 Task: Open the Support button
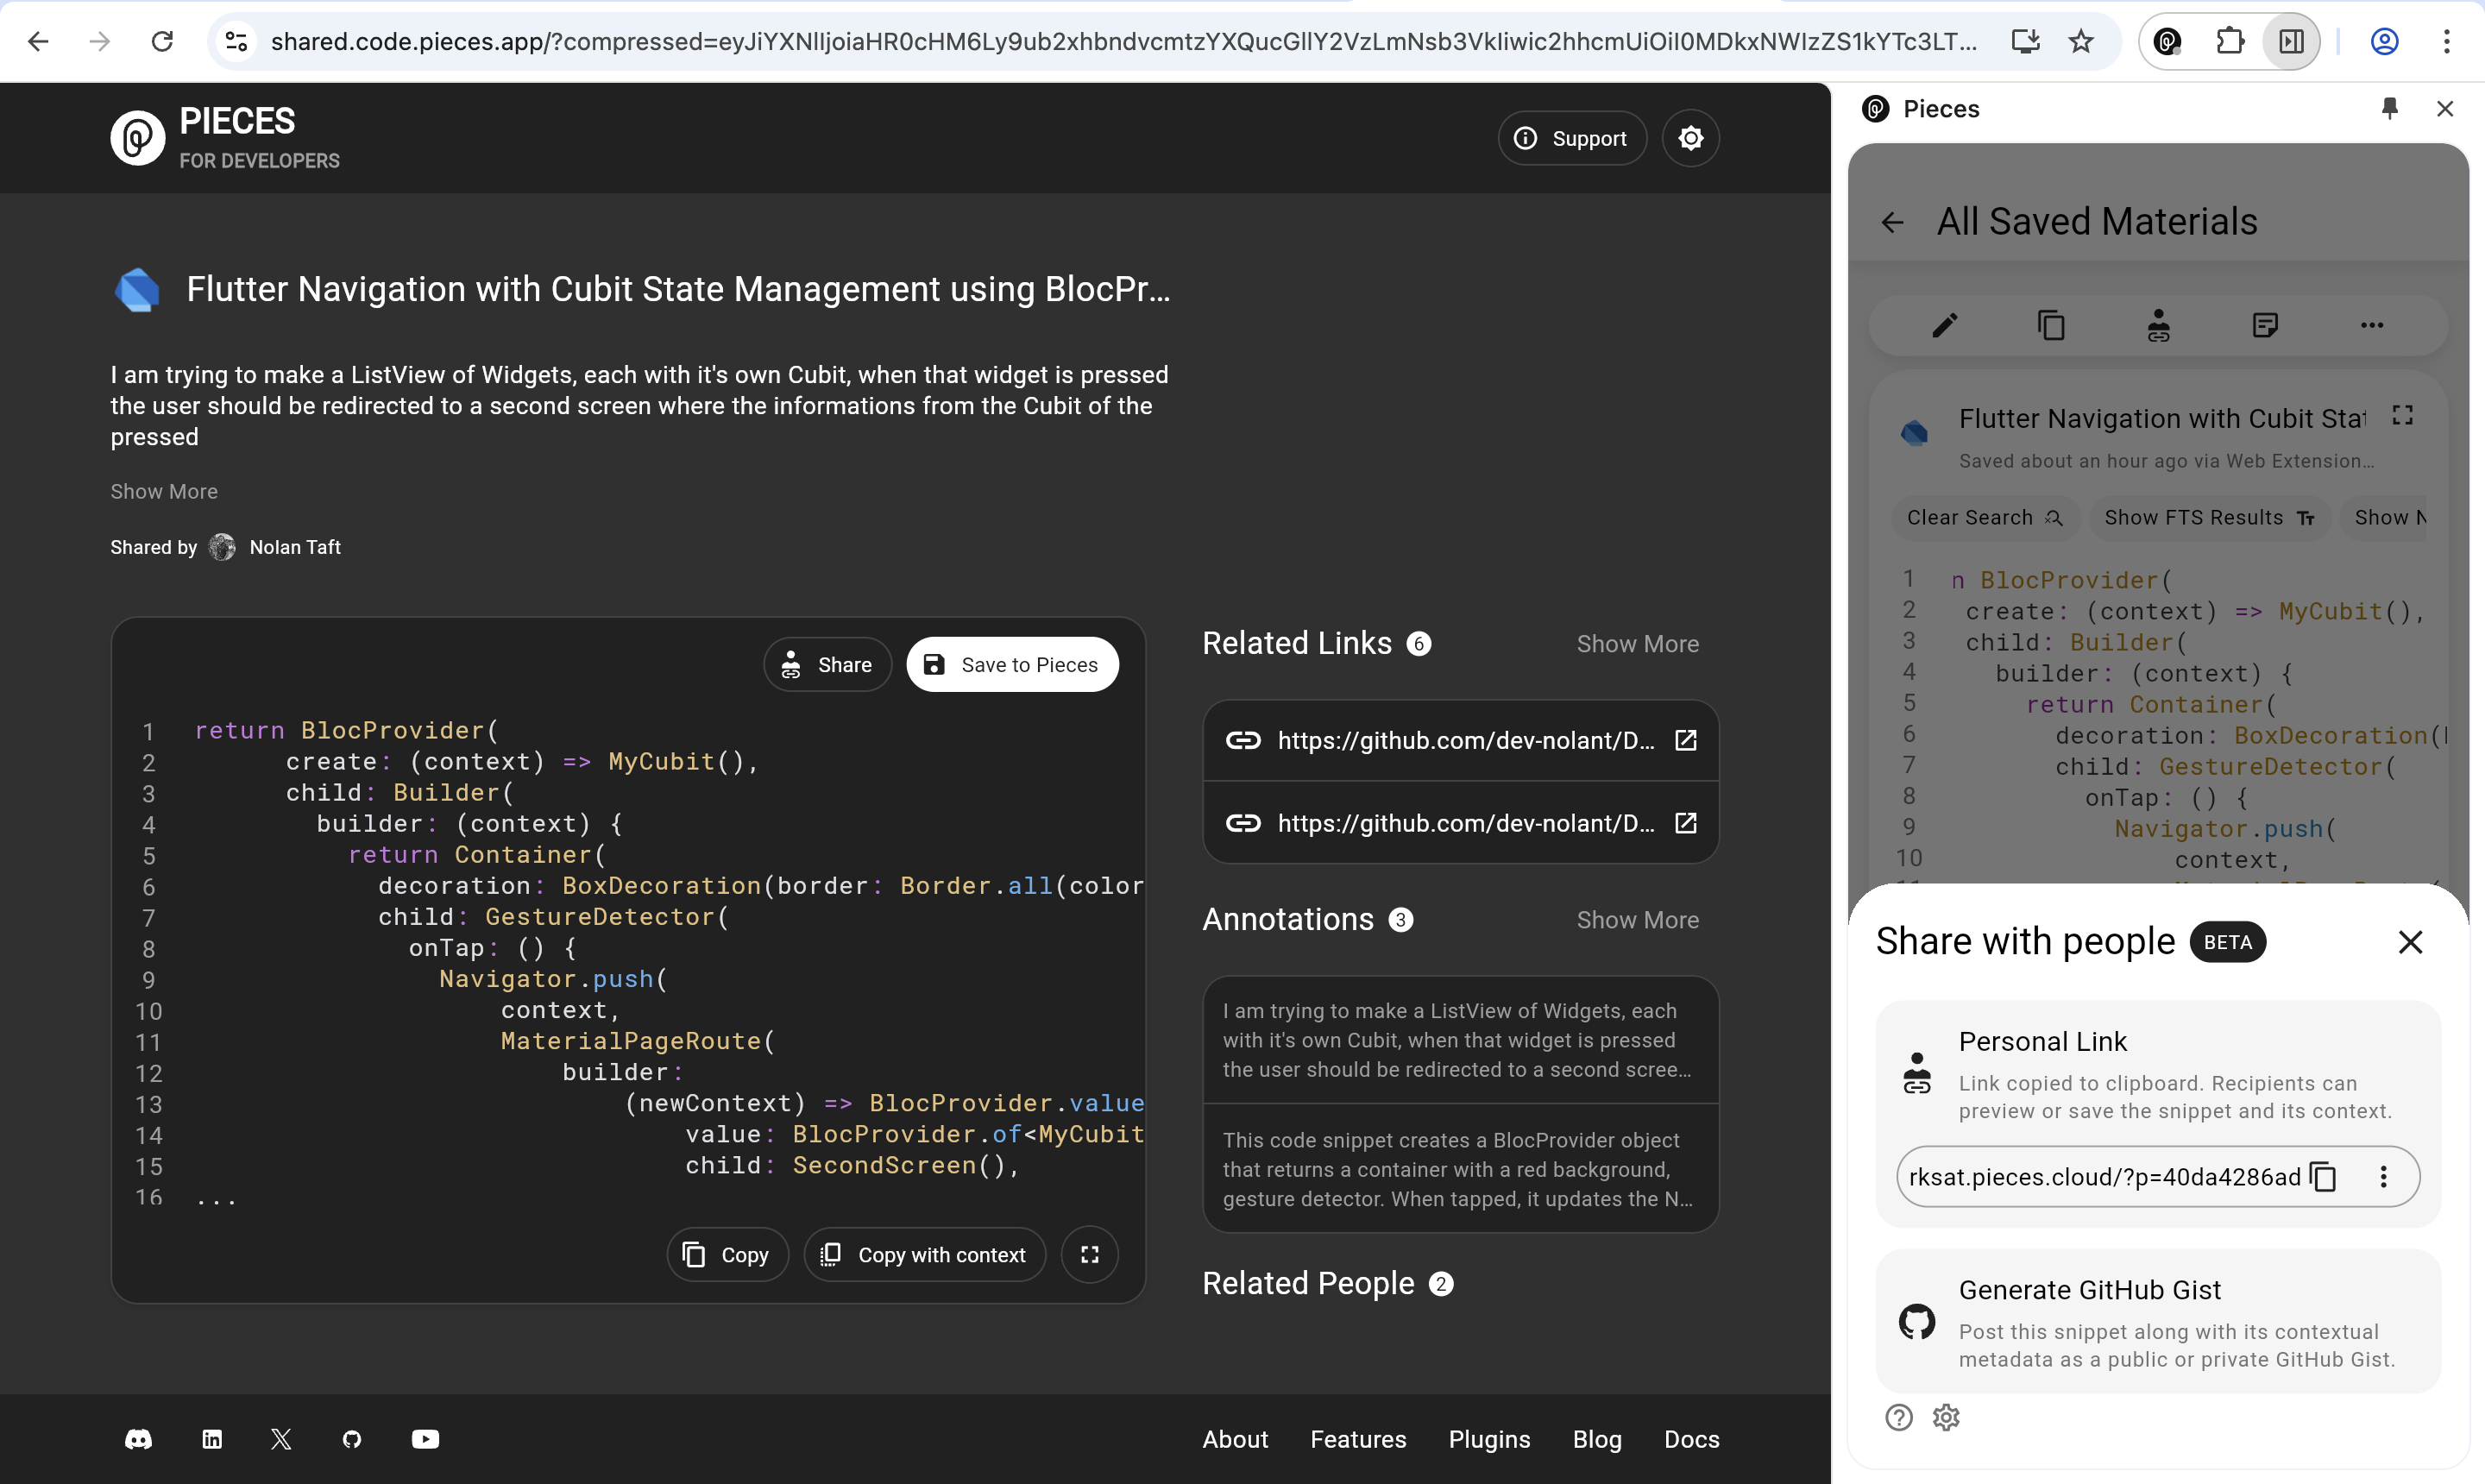1571,138
